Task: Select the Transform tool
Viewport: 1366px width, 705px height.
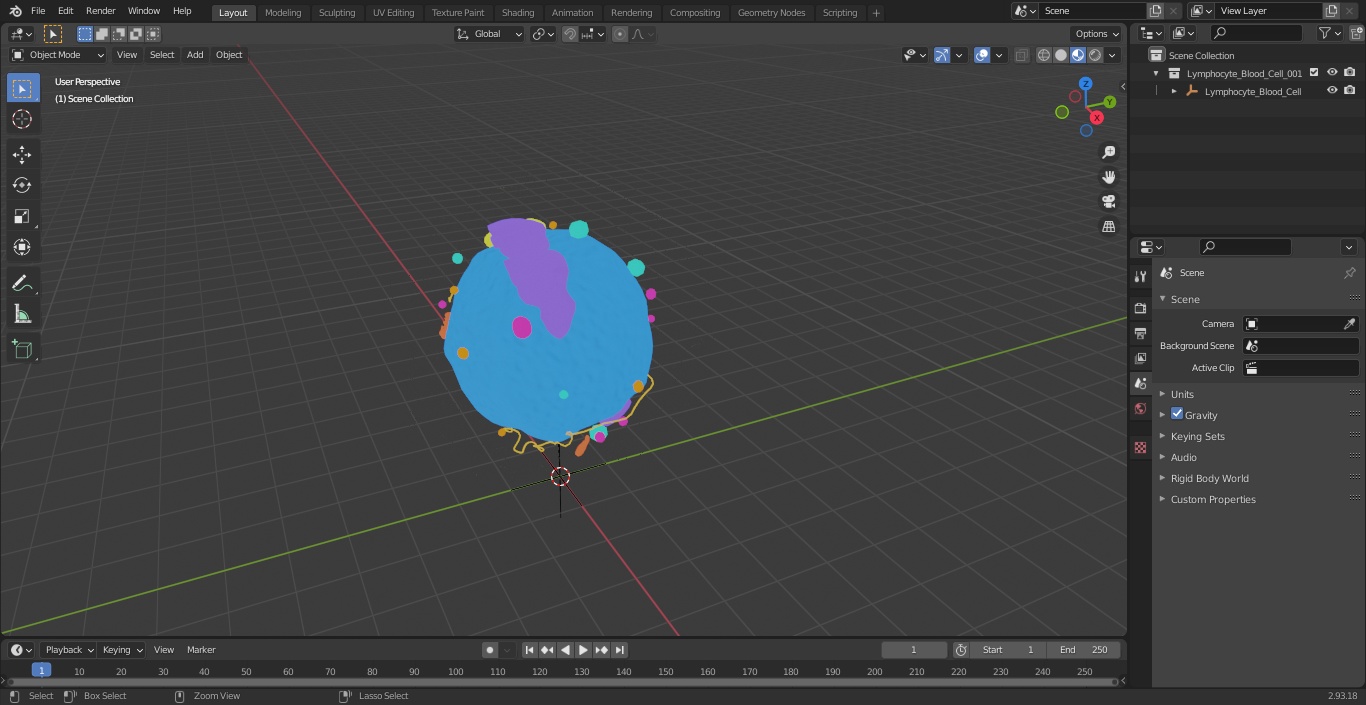Action: tap(22, 247)
